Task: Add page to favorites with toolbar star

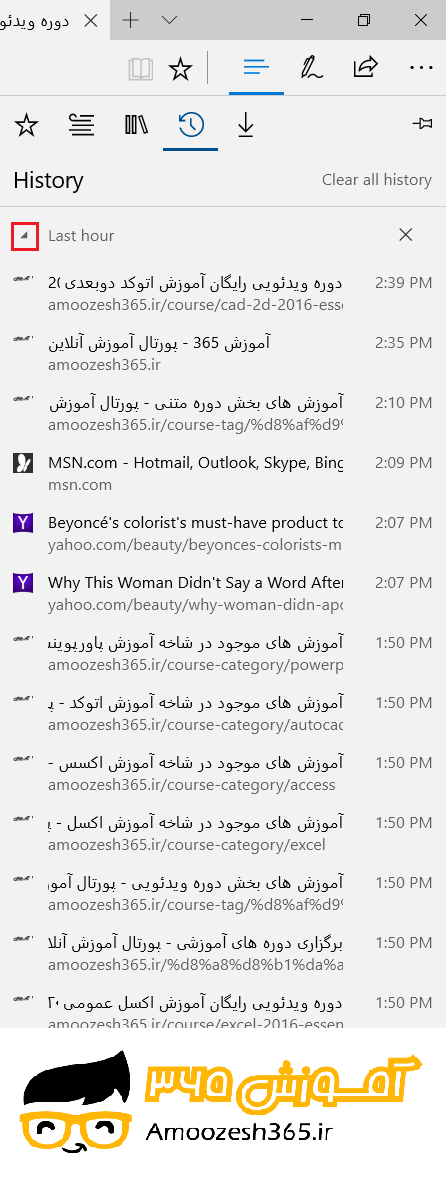Action: pos(181,69)
